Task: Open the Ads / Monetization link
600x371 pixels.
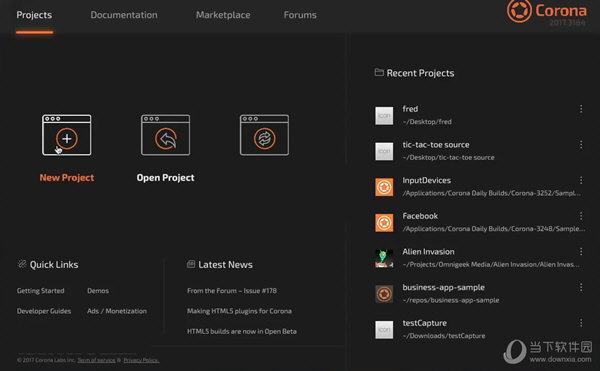Action: point(117,311)
